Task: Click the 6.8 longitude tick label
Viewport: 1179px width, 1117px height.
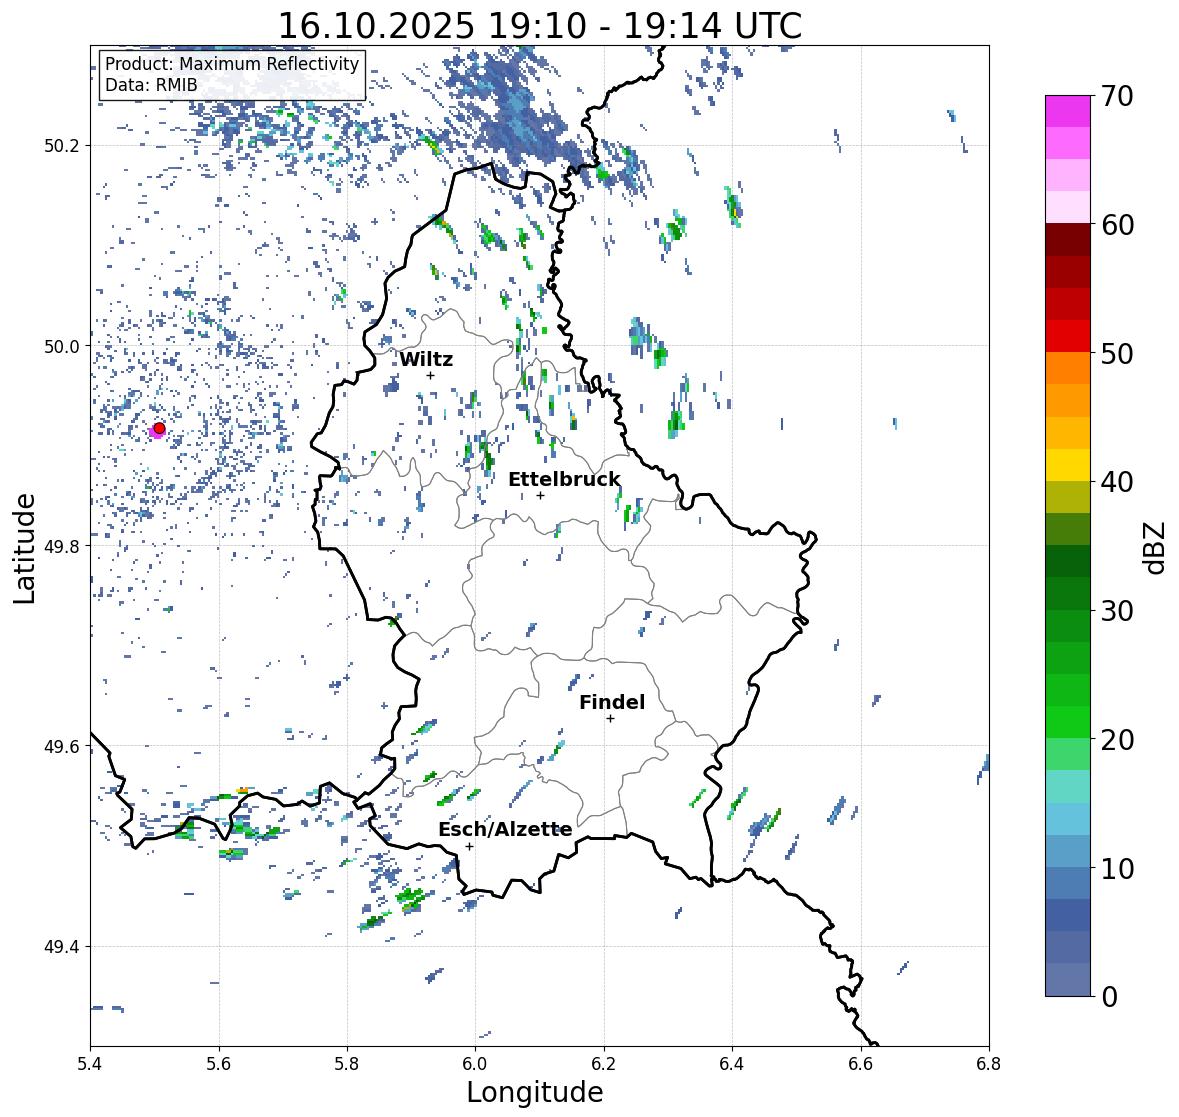Action: coord(989,1063)
